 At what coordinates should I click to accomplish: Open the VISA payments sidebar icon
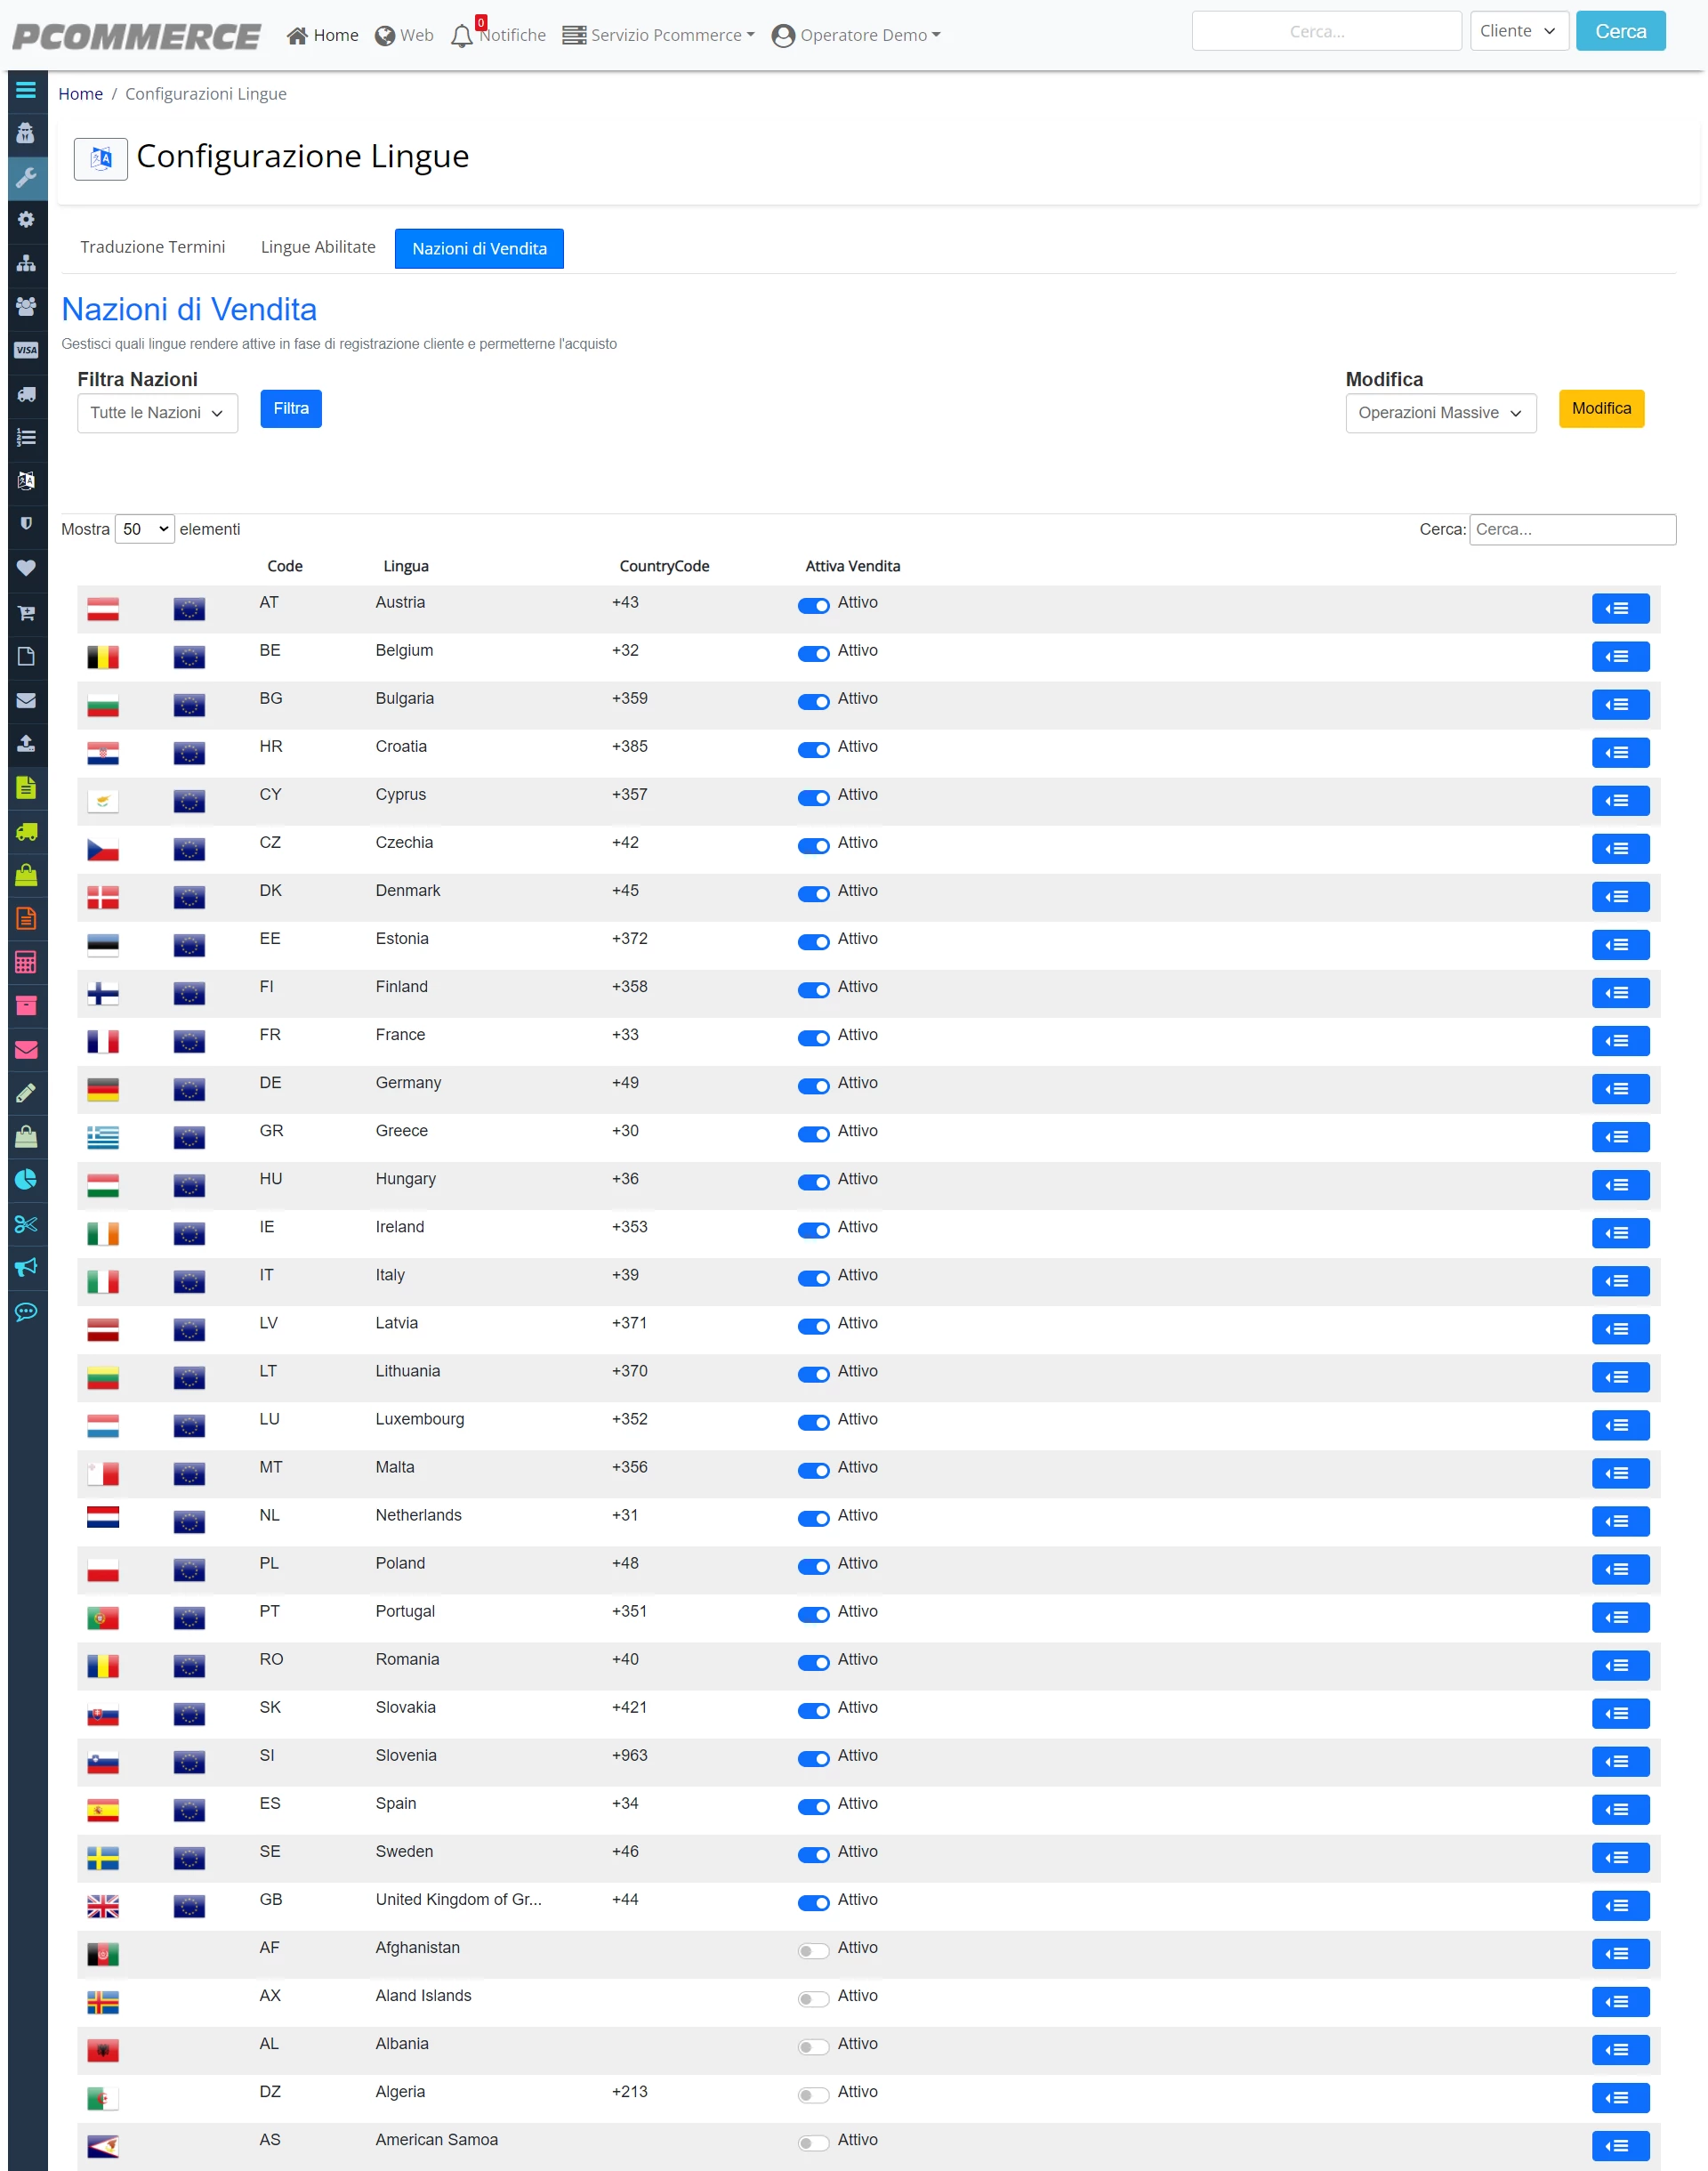[26, 350]
